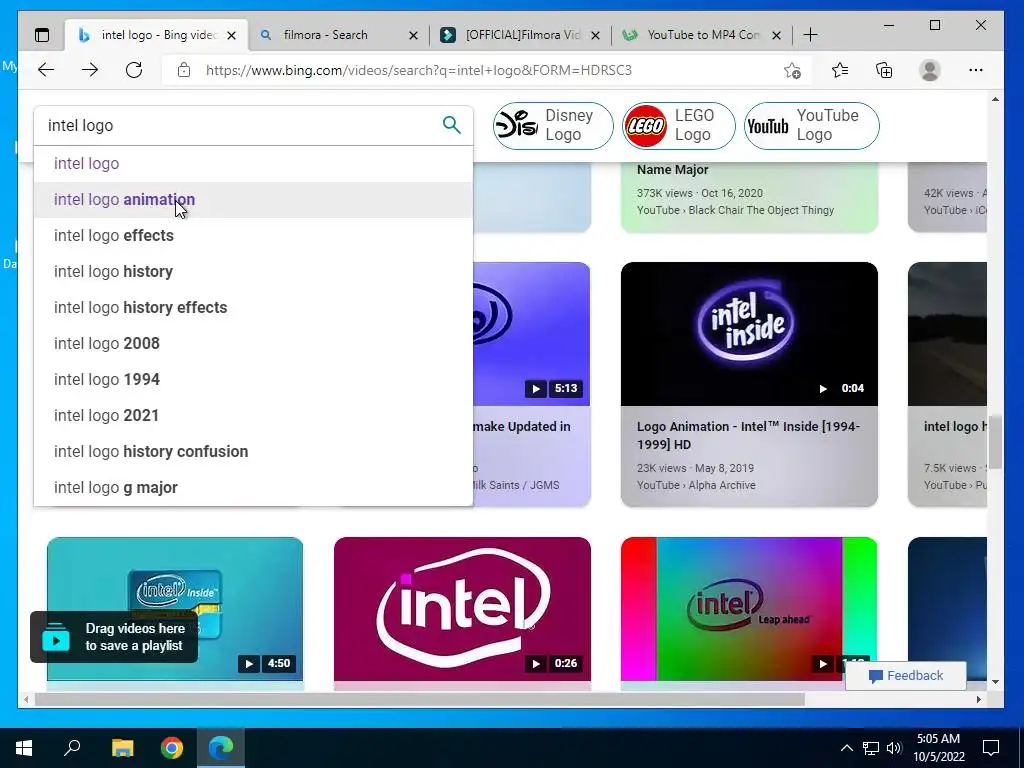Click 'Drag videos here to save a playlist' box
The image size is (1024, 768).
coord(114,637)
